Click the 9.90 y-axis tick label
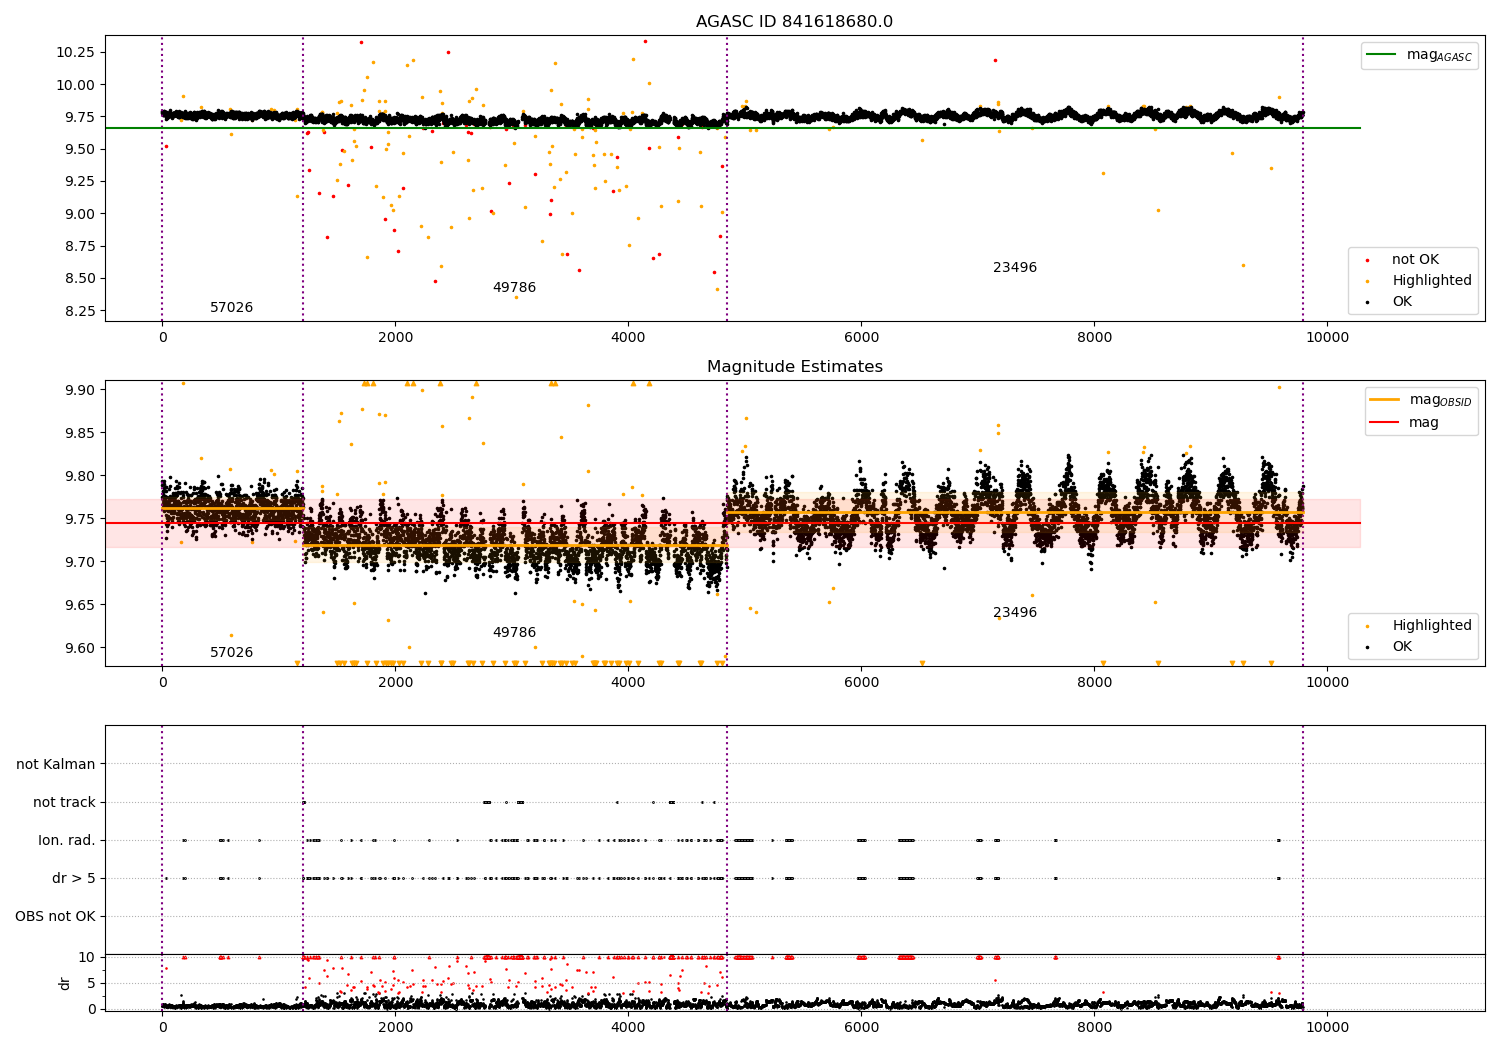This screenshot has height=1050, width=1500. point(80,390)
